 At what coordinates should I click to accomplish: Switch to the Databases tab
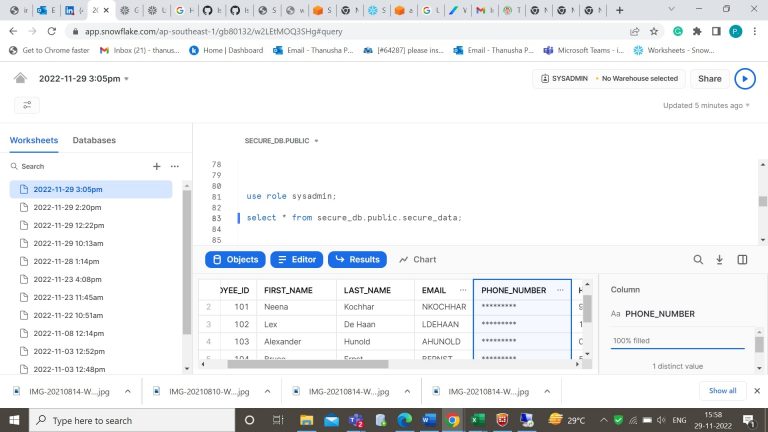coord(94,141)
